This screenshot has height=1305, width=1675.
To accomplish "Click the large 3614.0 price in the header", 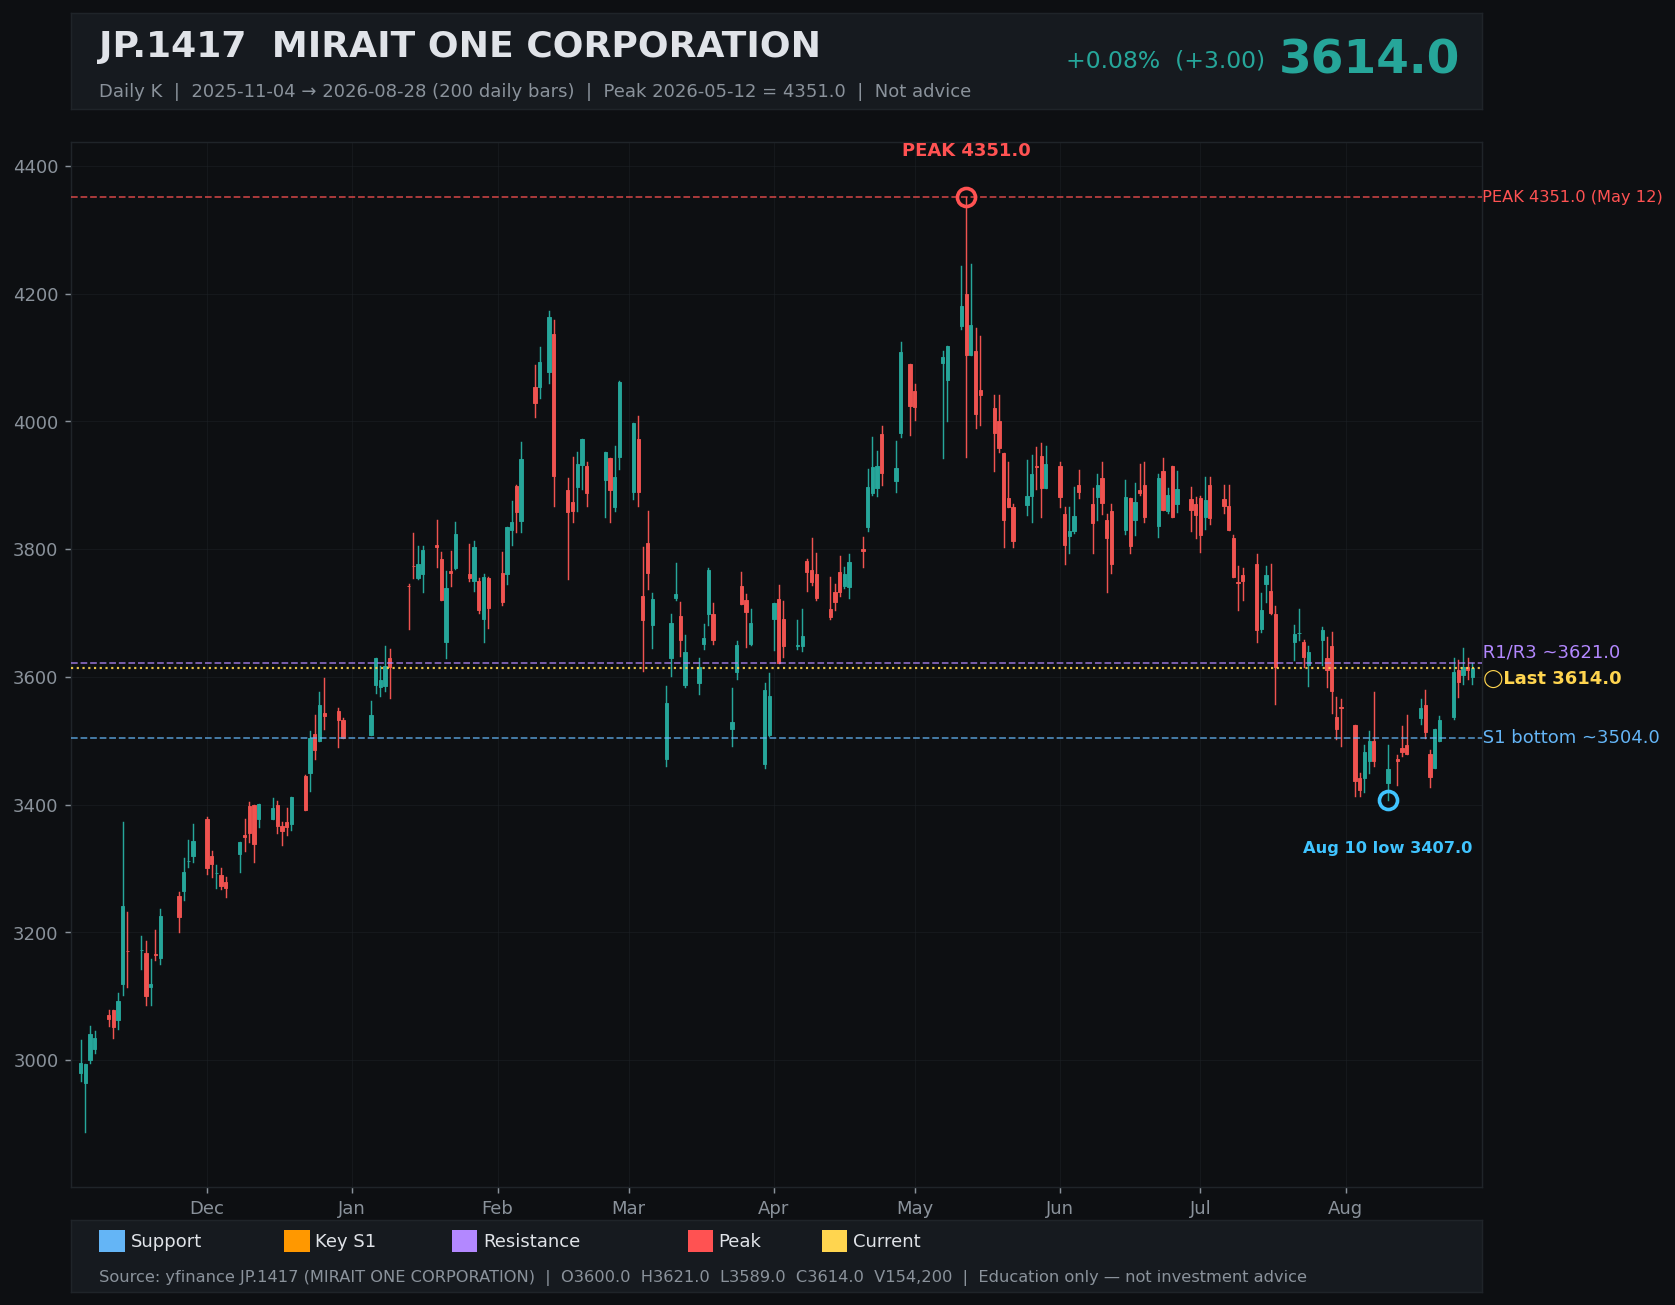I will [x=1369, y=58].
